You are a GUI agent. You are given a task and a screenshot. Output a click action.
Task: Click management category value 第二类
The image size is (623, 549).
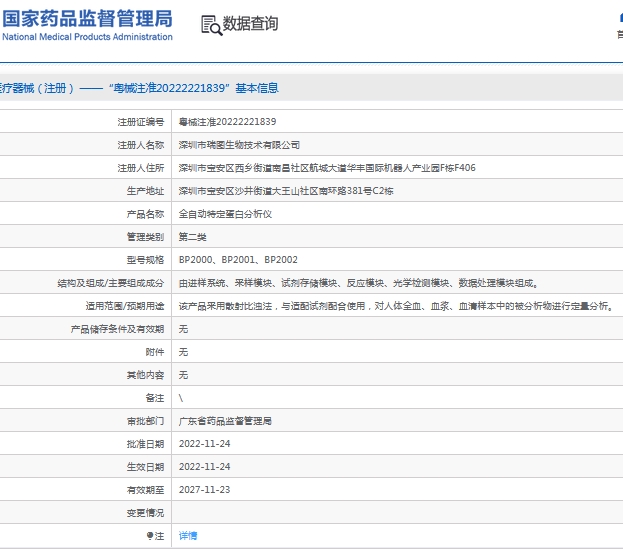[x=193, y=237]
